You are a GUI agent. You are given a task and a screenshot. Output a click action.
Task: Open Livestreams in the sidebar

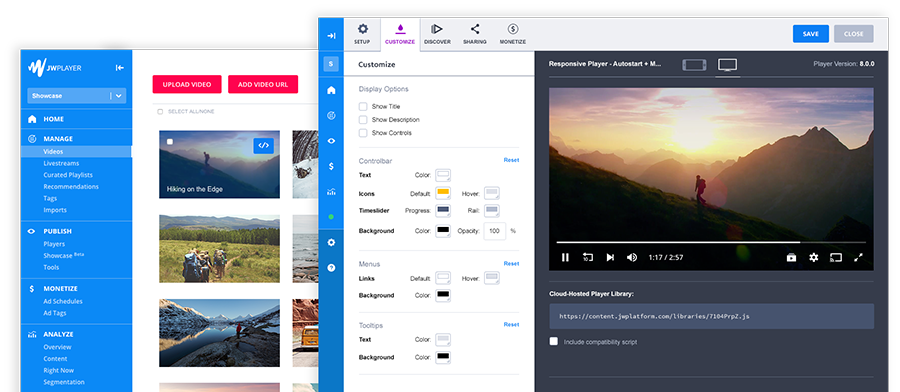[x=61, y=163]
